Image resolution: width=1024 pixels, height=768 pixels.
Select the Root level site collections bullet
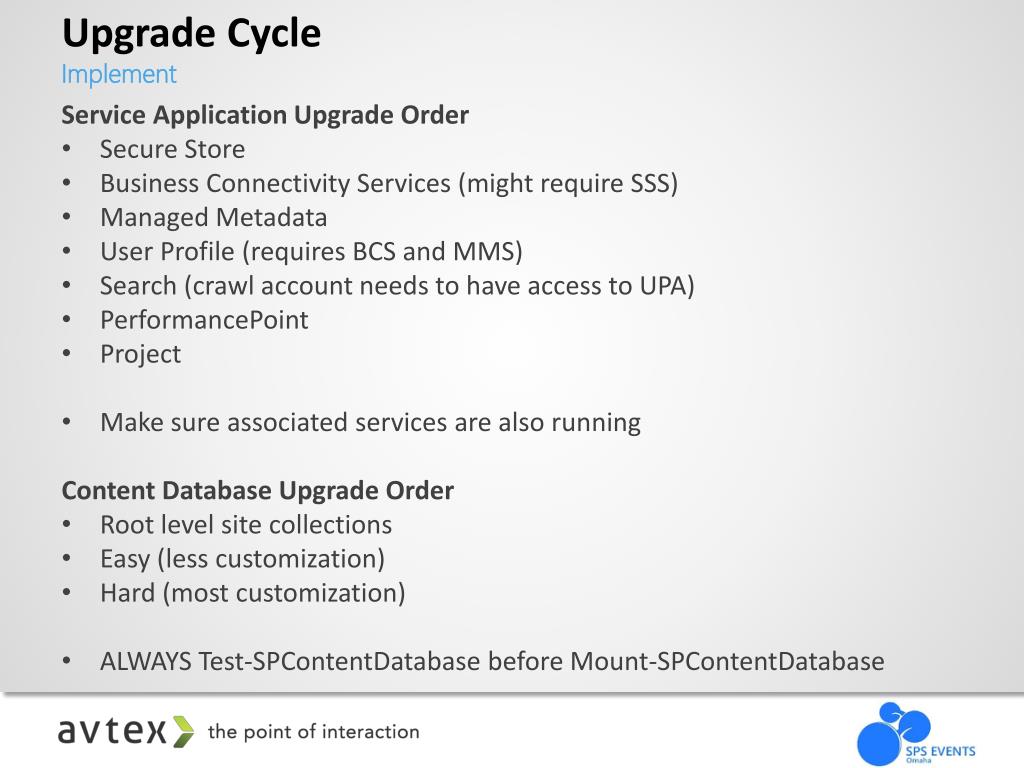246,525
